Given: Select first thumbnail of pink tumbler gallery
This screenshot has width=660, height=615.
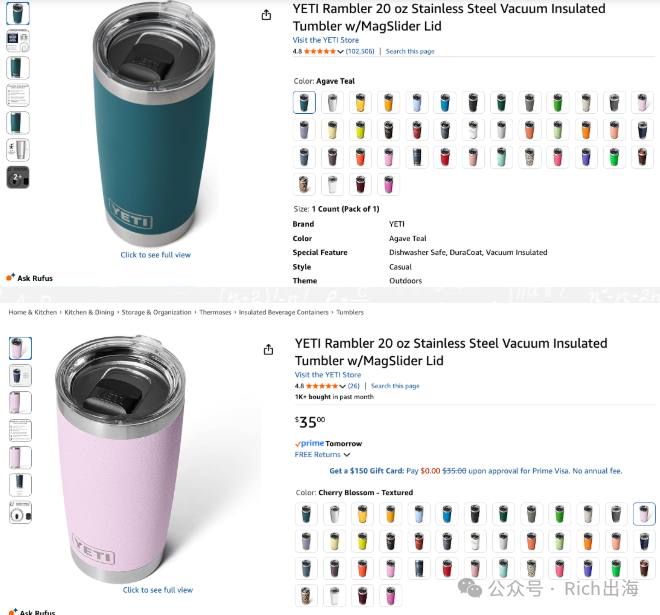Looking at the screenshot, I should [20, 348].
